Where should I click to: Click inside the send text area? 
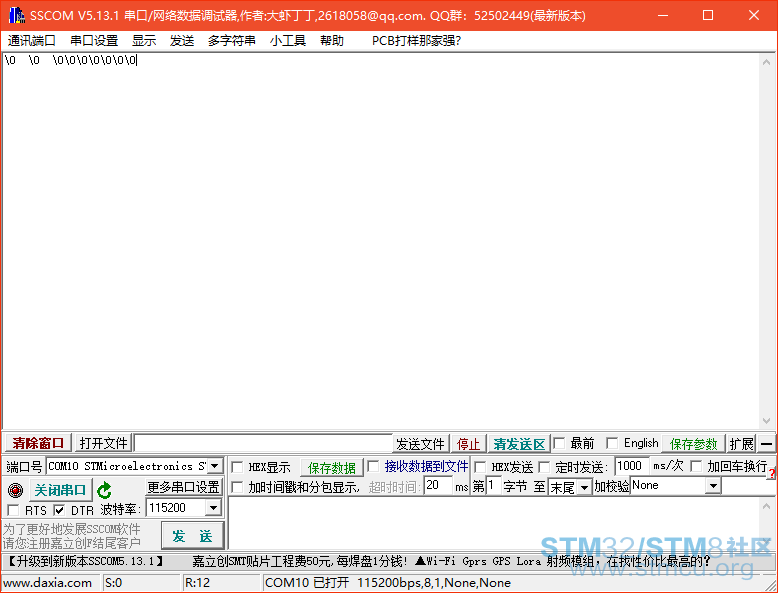pos(494,523)
